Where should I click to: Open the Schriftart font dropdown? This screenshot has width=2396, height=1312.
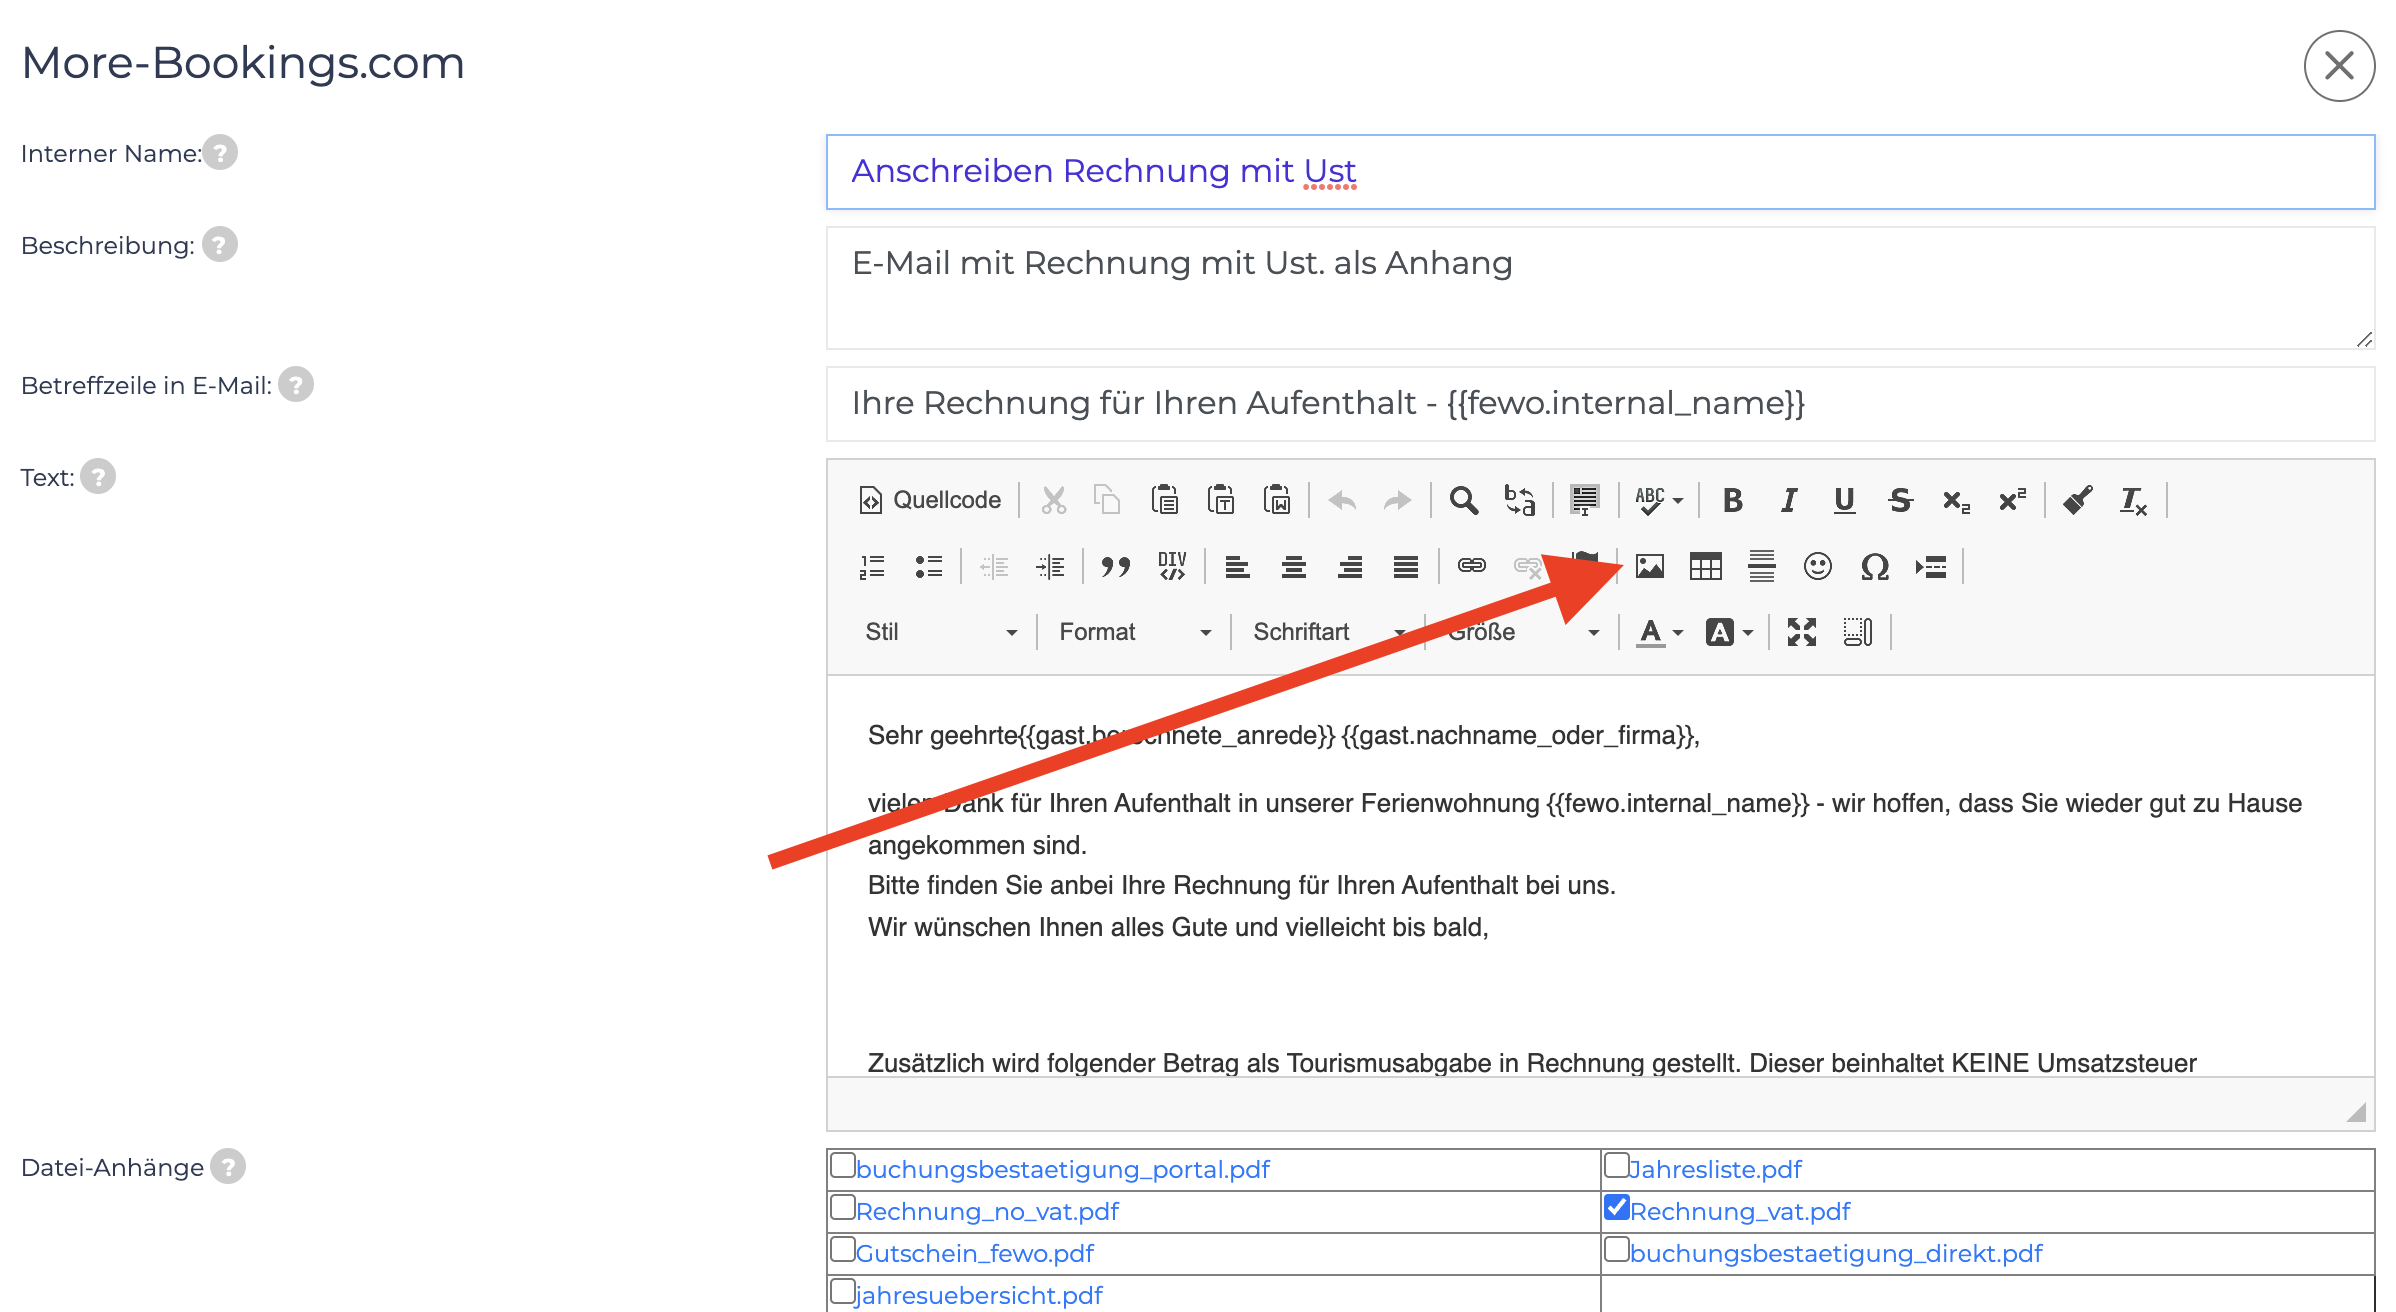coord(1328,632)
